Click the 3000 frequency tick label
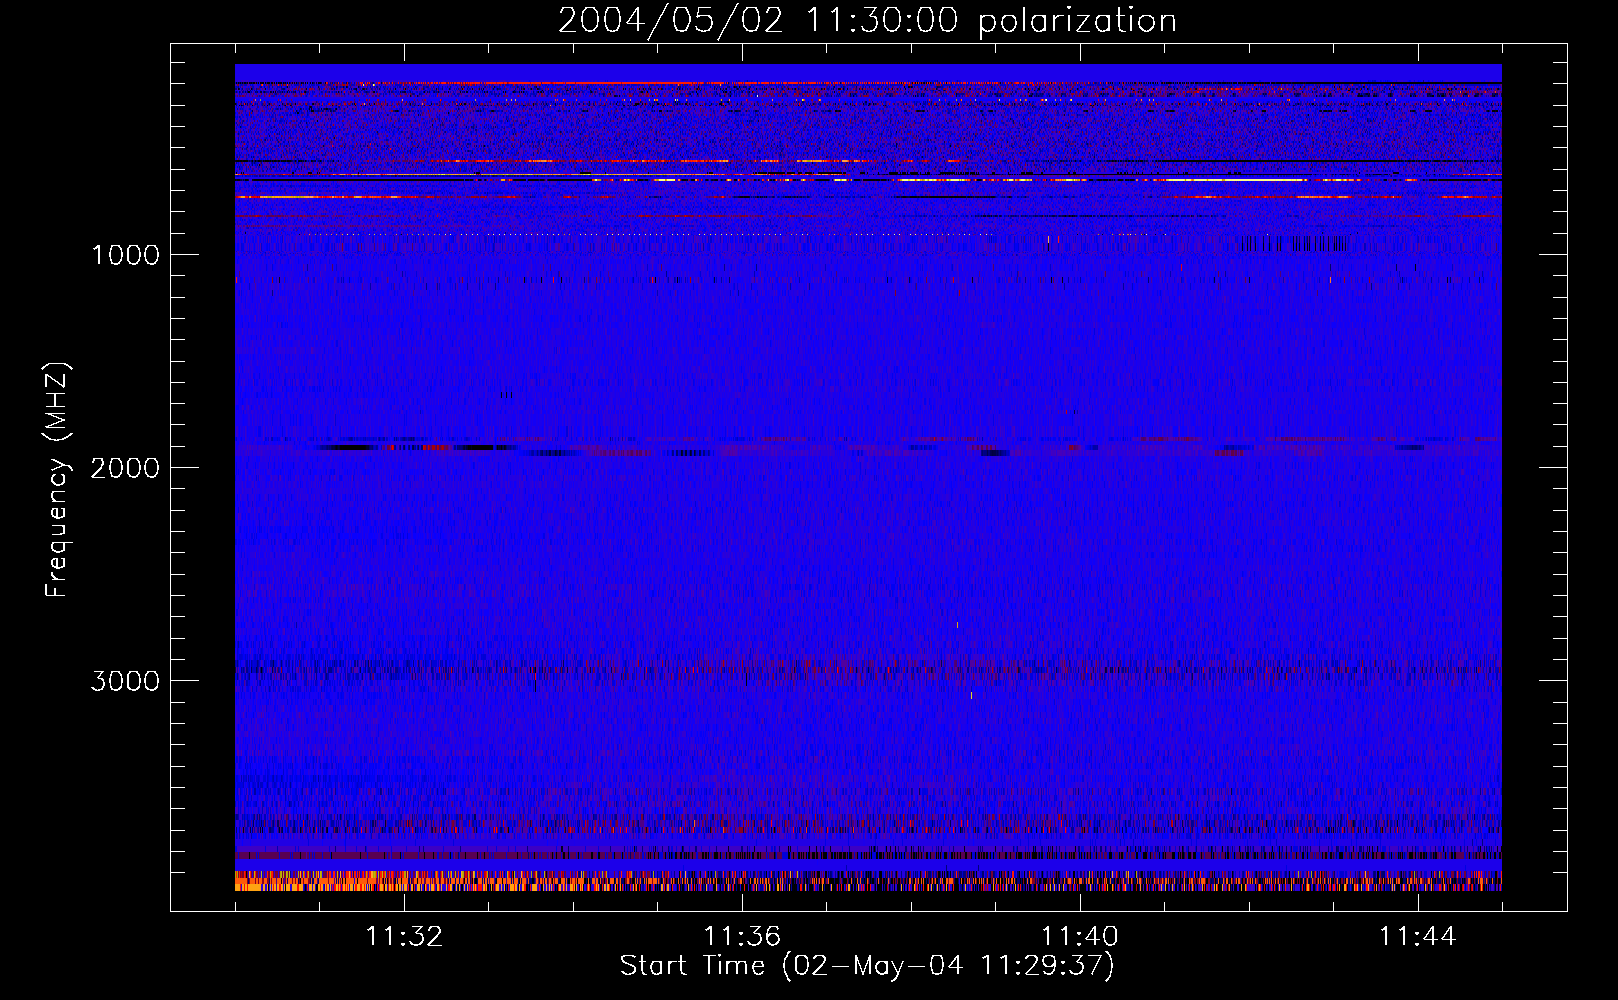1618x1000 pixels. [125, 681]
